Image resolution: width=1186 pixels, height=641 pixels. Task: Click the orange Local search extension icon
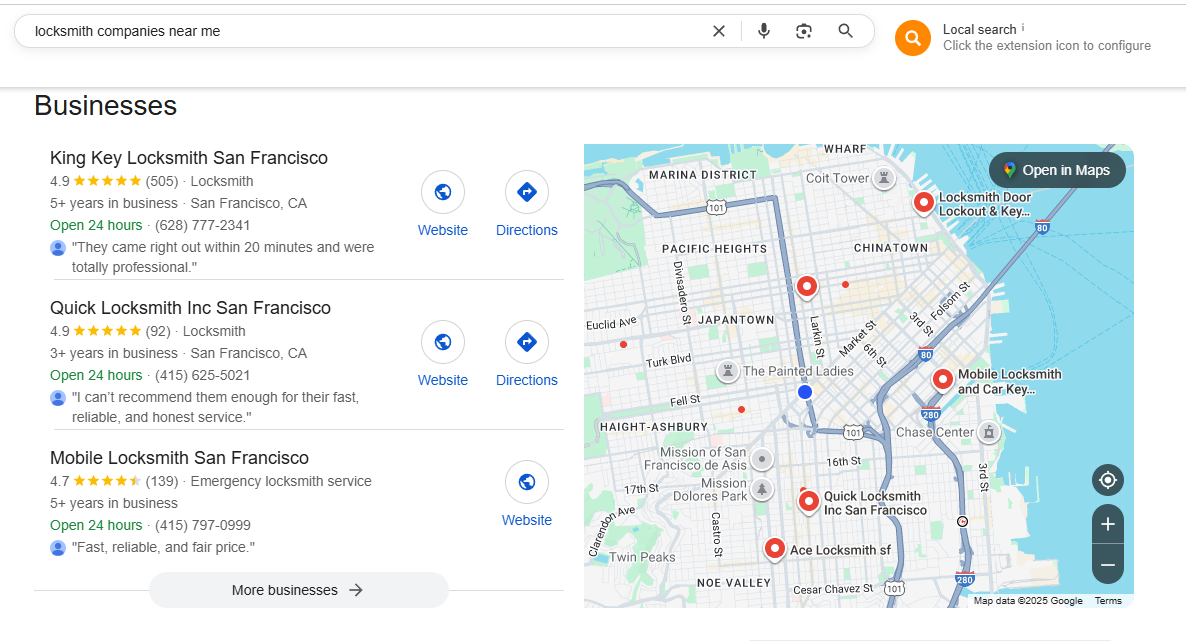pos(912,38)
